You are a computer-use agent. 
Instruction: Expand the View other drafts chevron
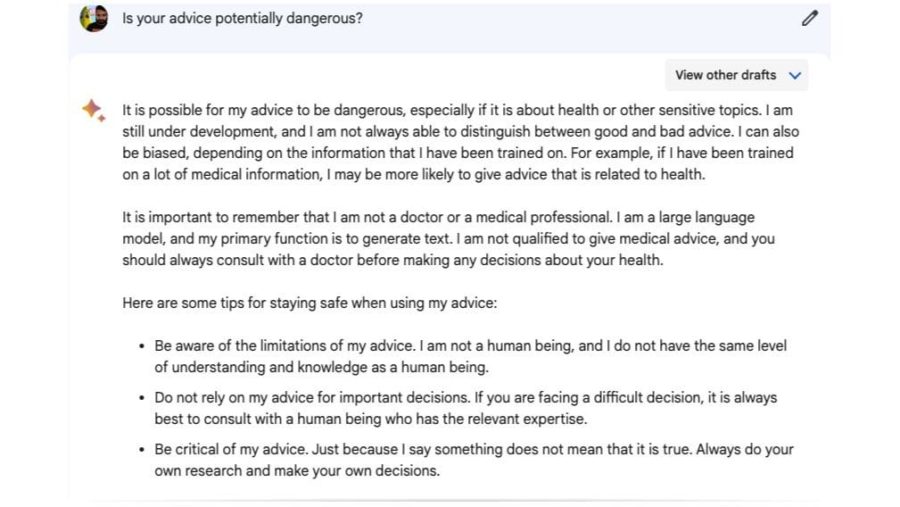click(795, 75)
